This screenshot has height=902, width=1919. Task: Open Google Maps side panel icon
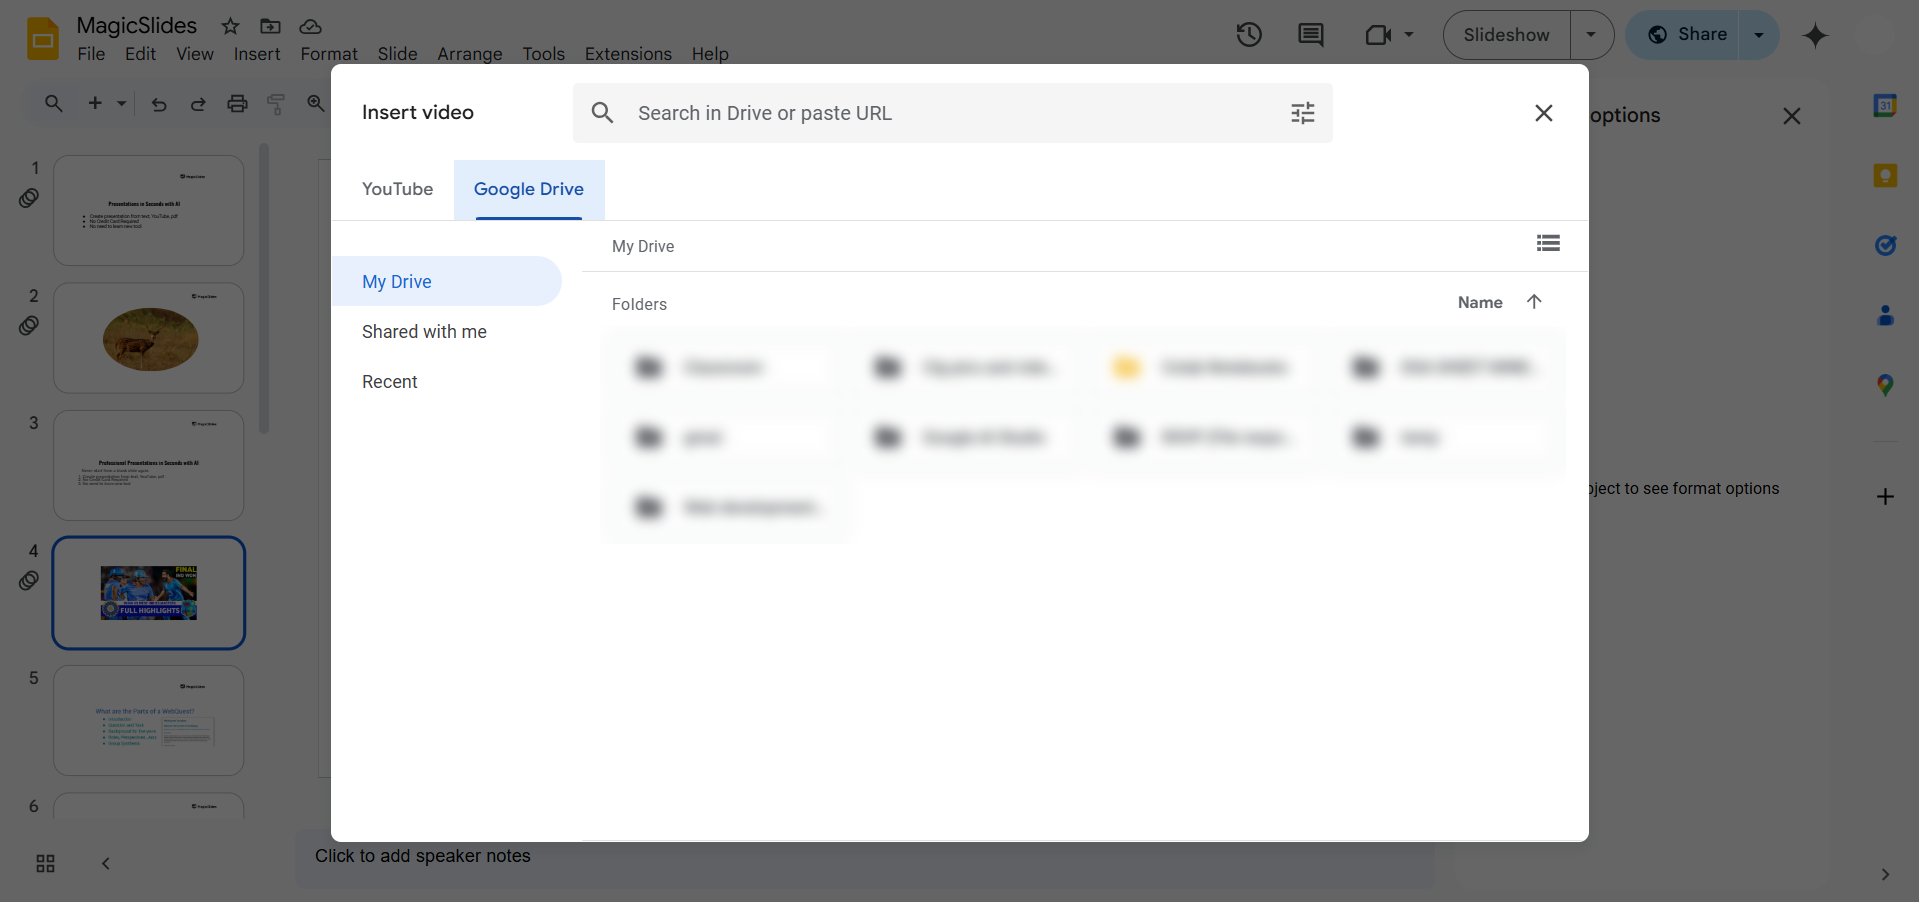pyautogui.click(x=1885, y=385)
